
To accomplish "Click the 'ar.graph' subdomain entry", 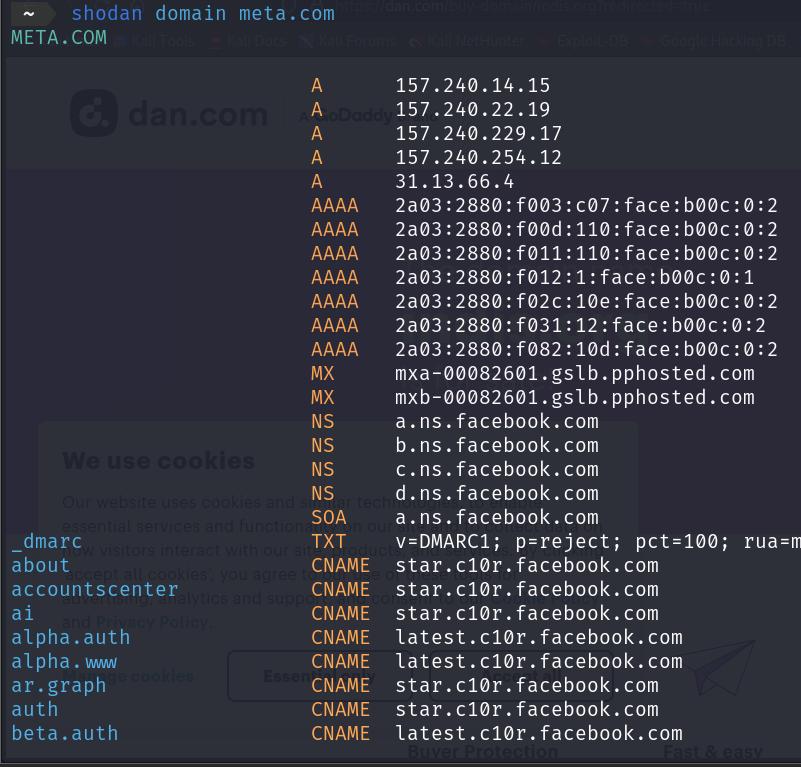I will click(59, 686).
